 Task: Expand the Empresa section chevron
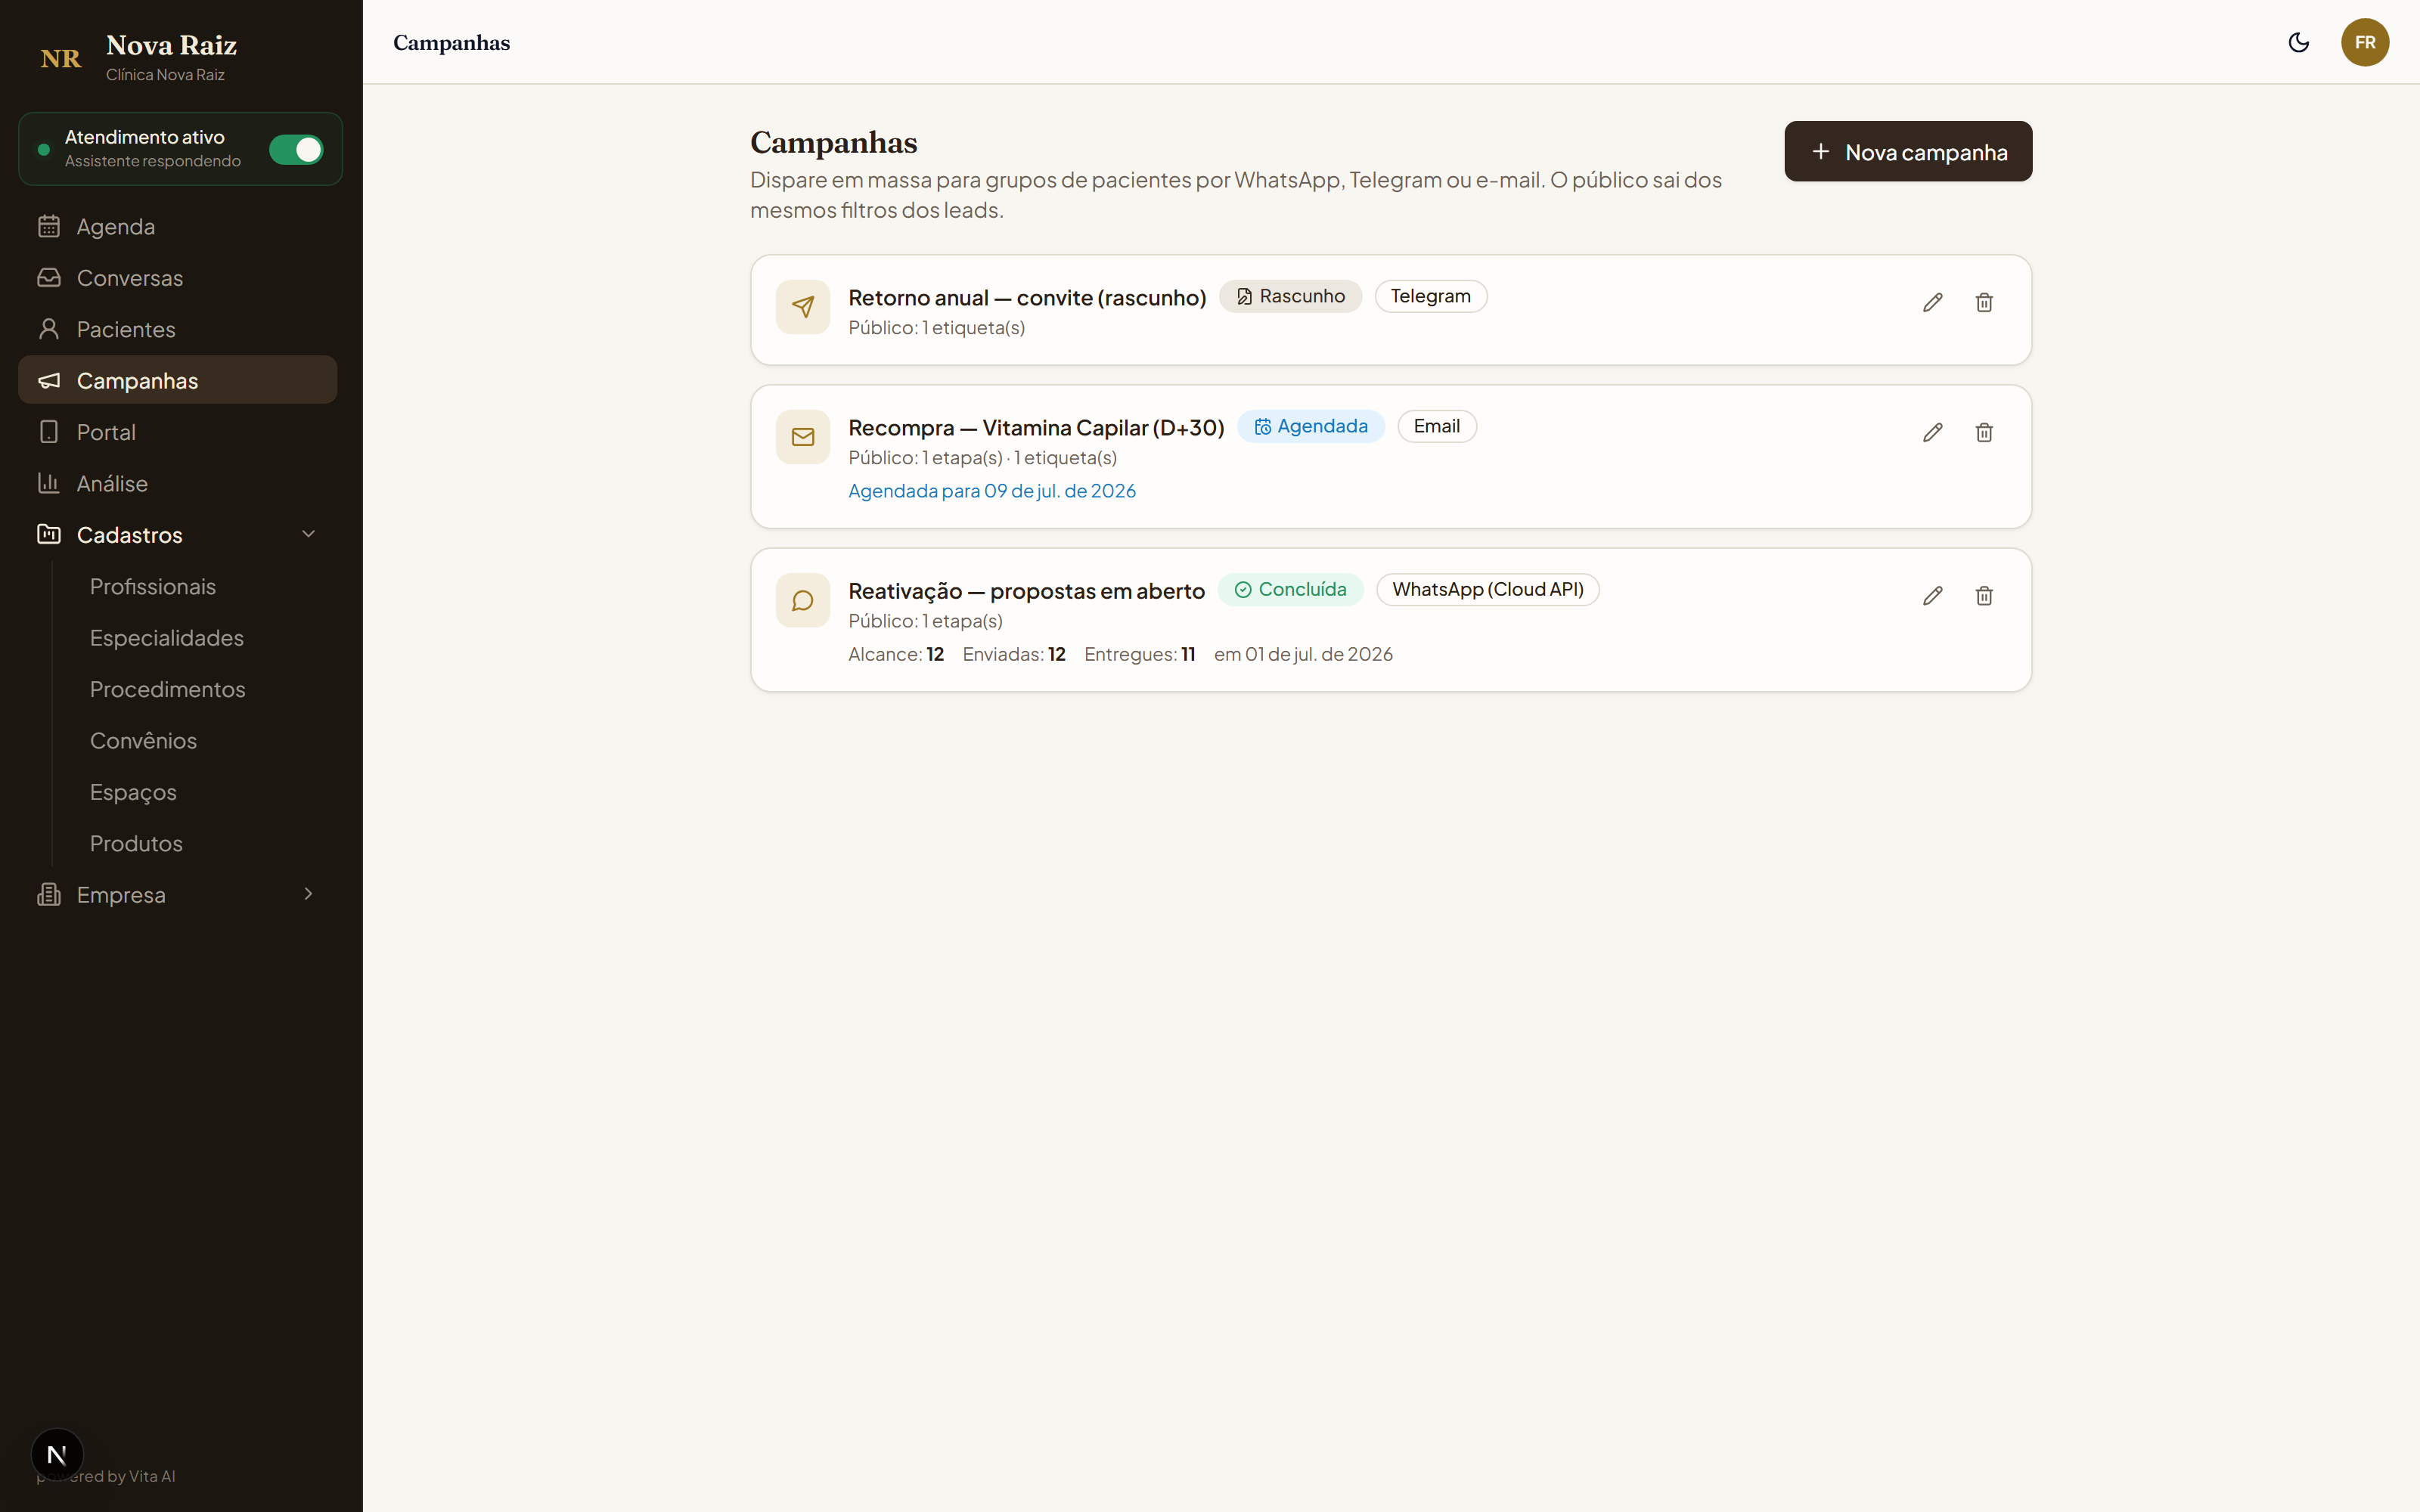(x=308, y=894)
